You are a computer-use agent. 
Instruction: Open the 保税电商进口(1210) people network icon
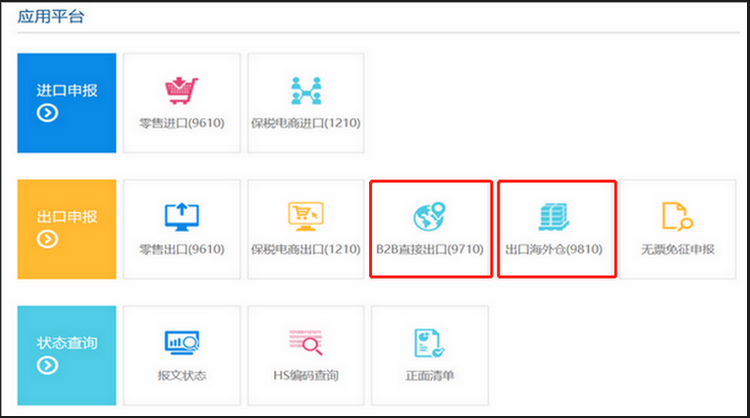(x=305, y=91)
